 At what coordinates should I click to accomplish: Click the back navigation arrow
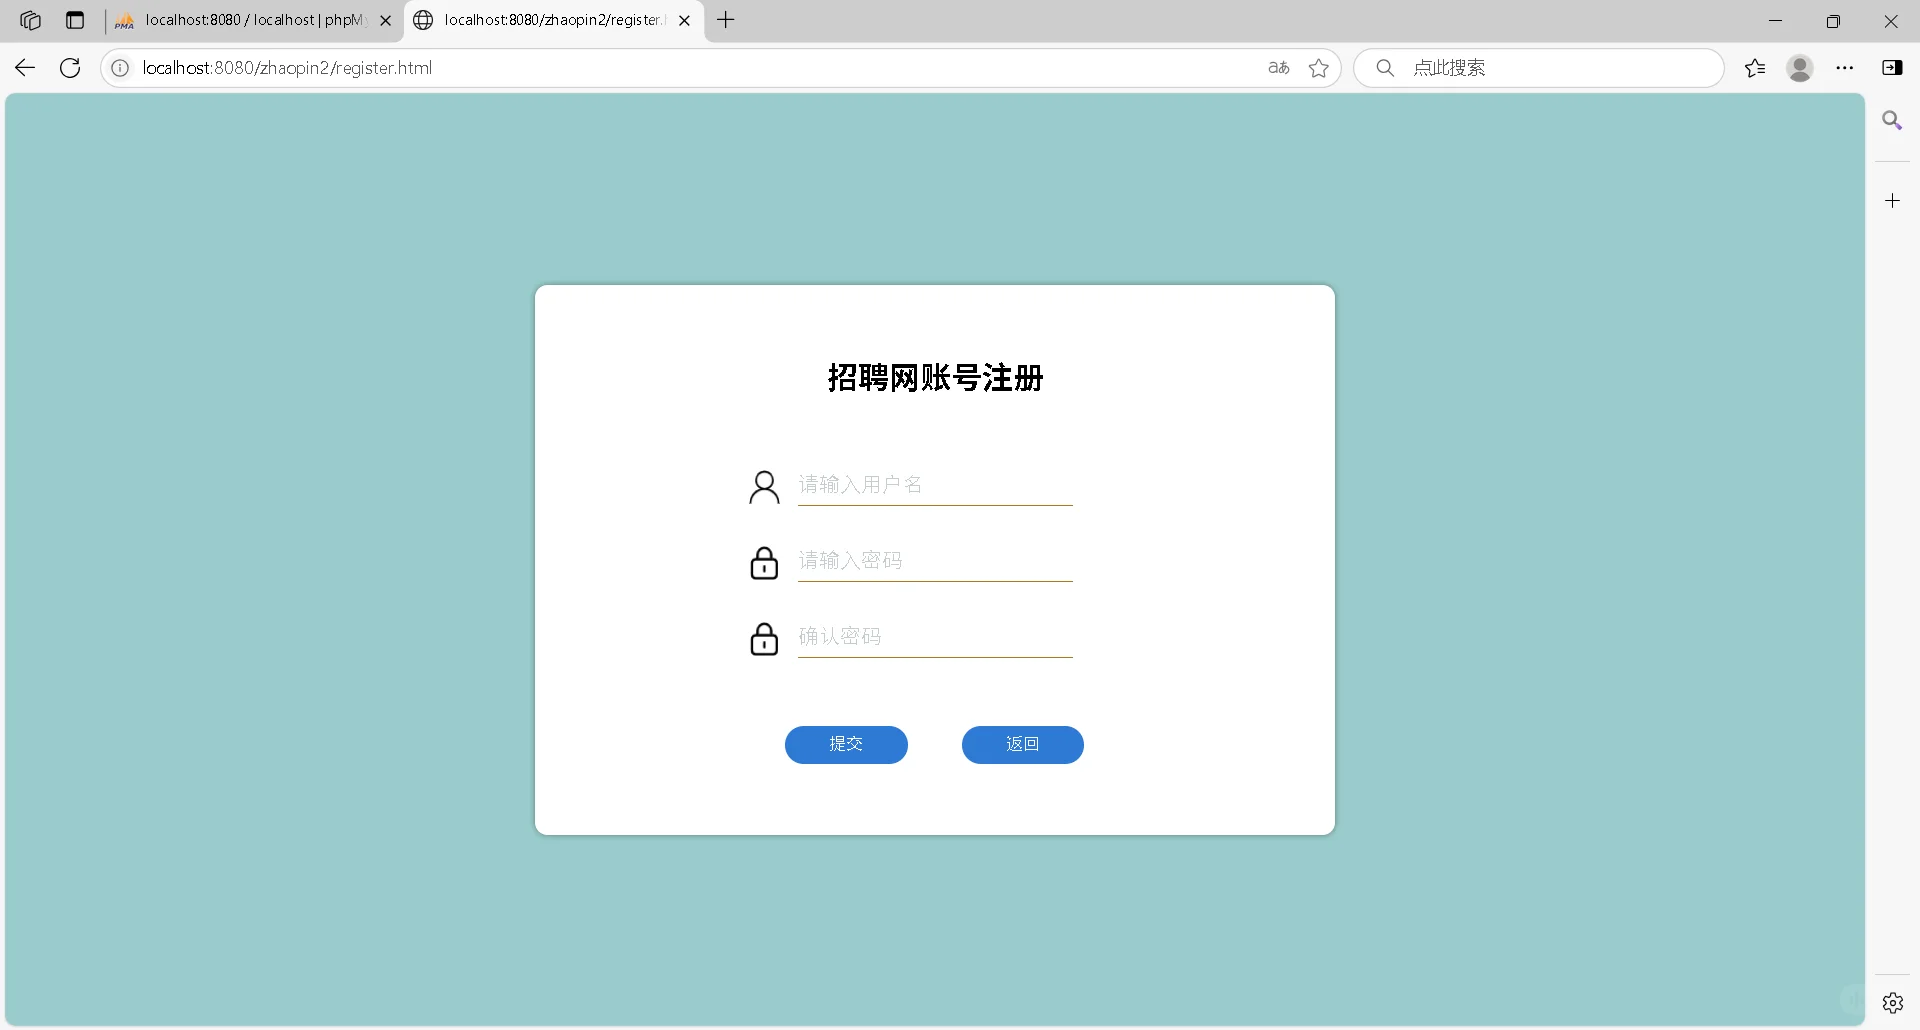coord(24,68)
